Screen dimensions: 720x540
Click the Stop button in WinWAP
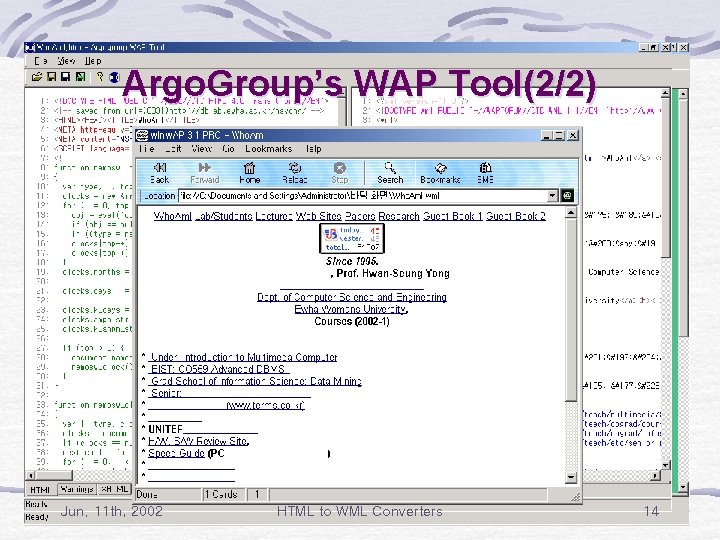[x=339, y=173]
